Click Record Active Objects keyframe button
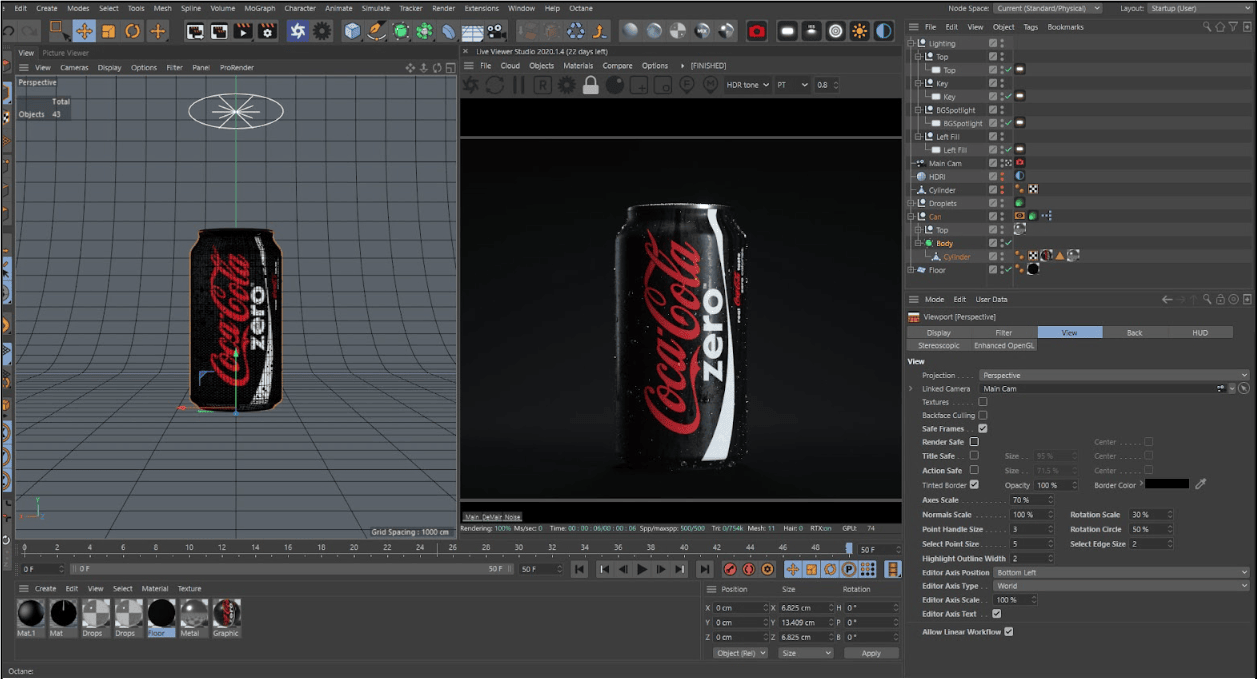The image size is (1257, 679). pyautogui.click(x=729, y=569)
